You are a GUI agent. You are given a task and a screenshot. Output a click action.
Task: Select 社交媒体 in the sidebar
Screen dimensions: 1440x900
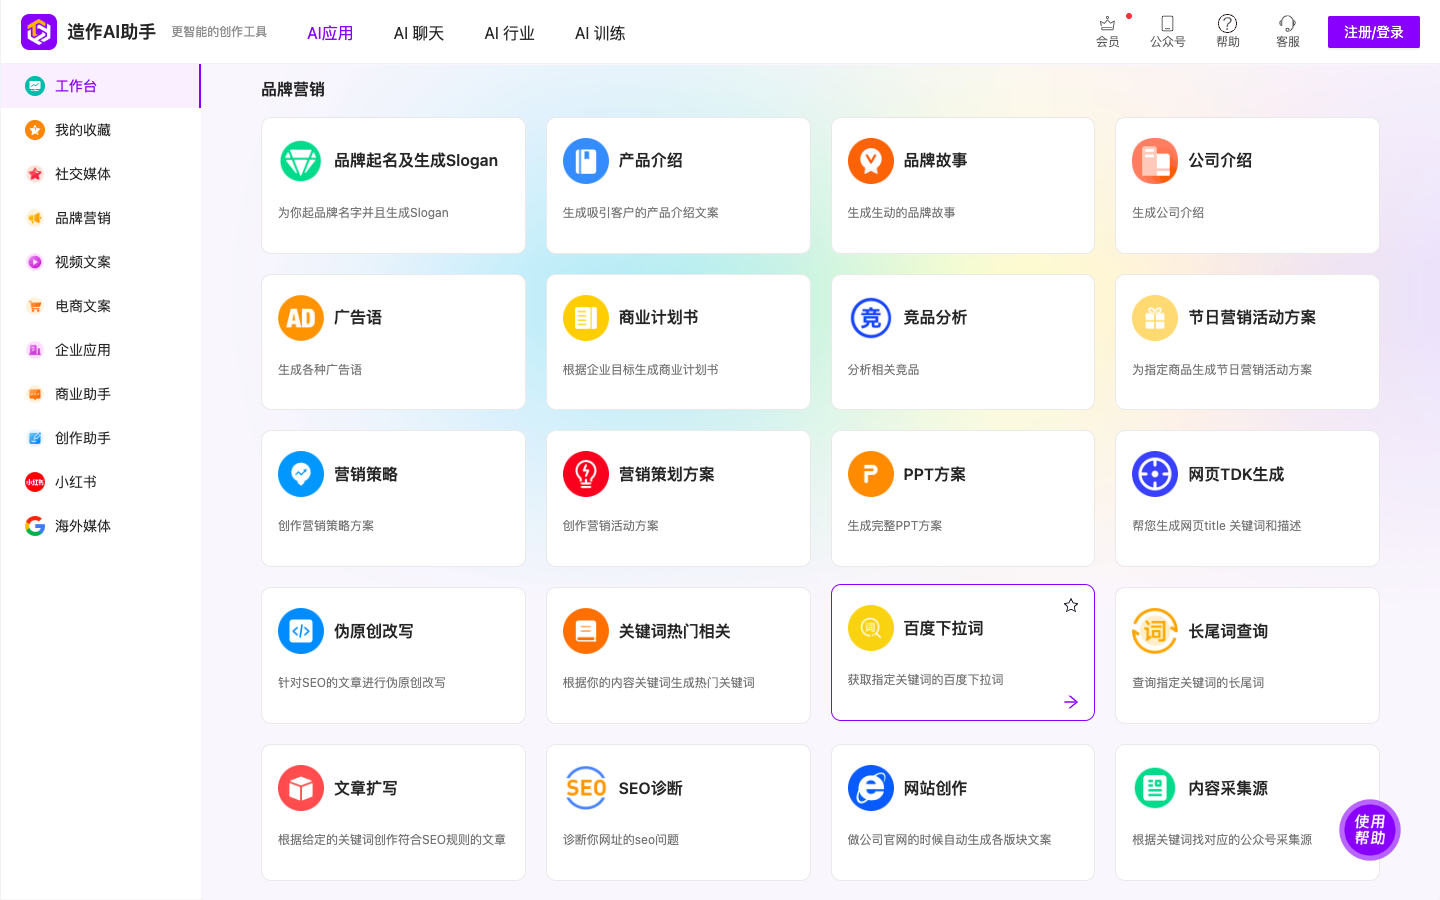click(100, 174)
